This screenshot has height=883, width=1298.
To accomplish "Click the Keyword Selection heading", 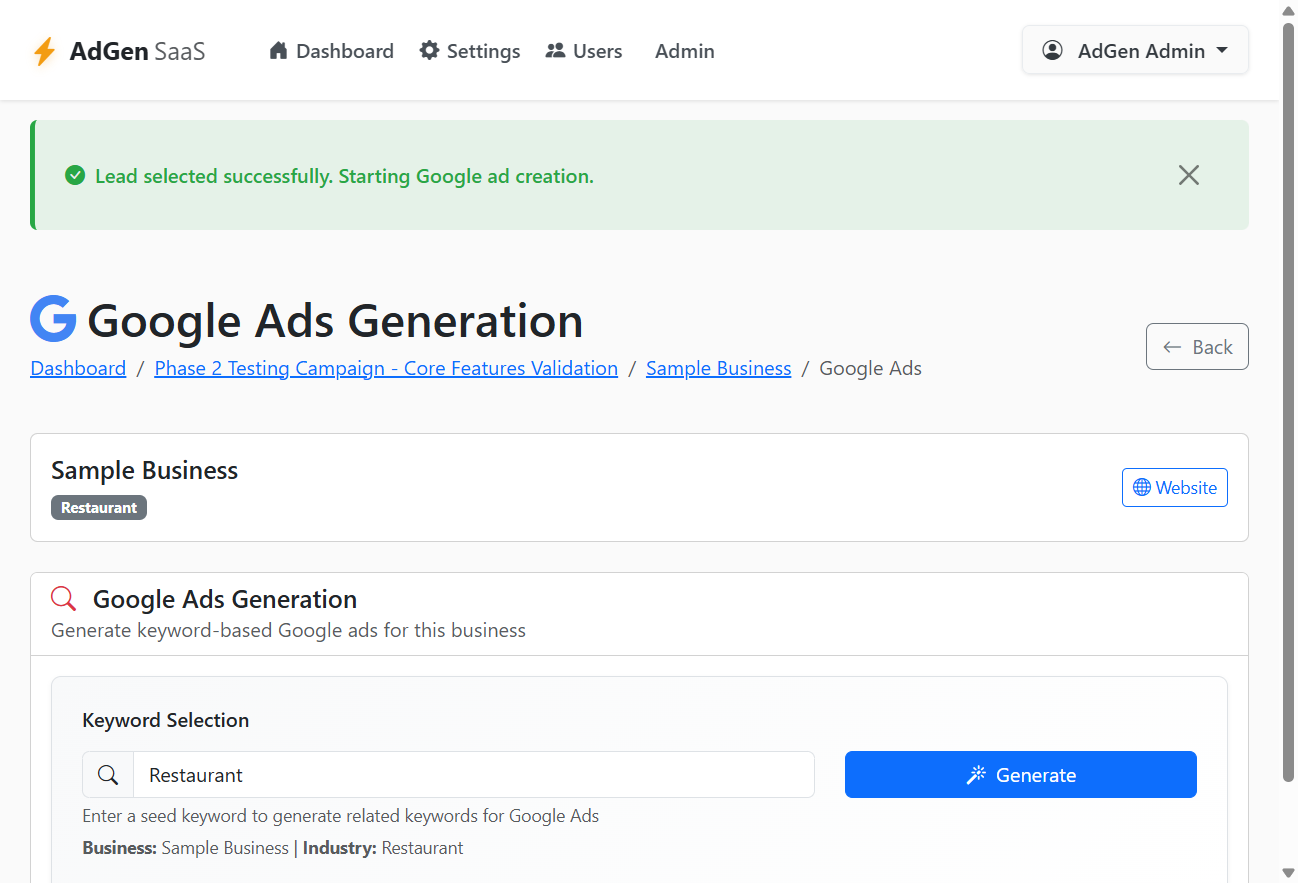I will (x=165, y=720).
